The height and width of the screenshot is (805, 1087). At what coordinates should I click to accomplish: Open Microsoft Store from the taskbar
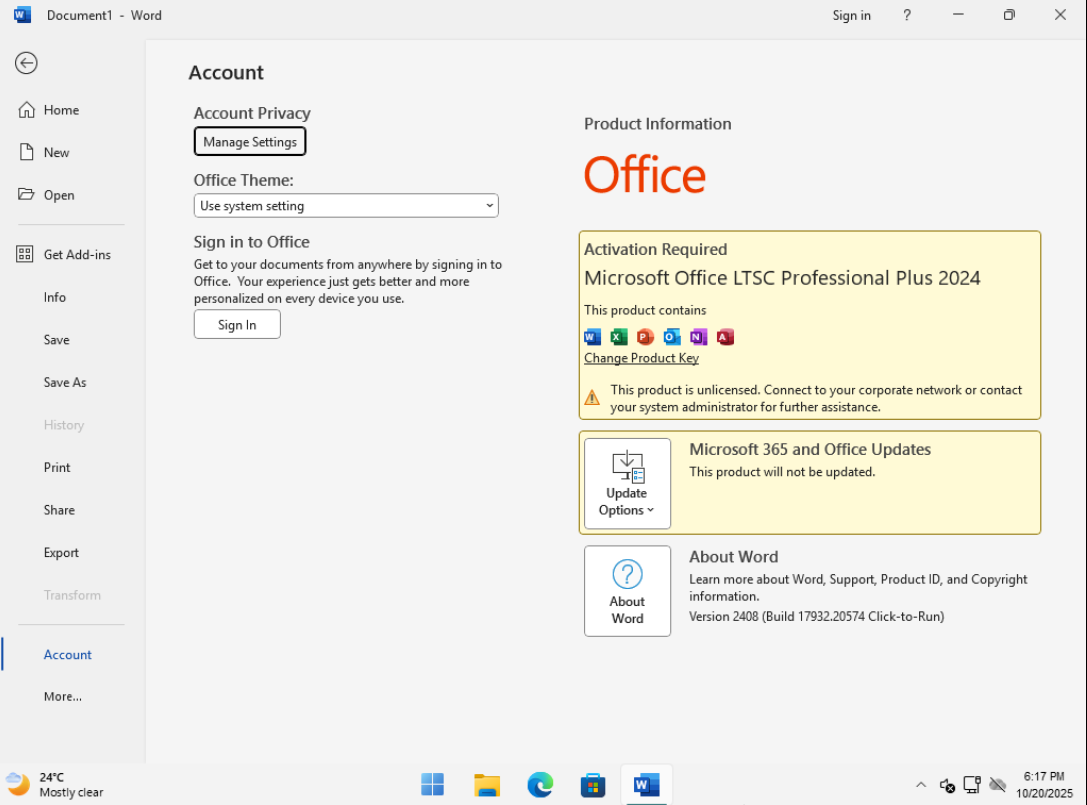(x=593, y=785)
